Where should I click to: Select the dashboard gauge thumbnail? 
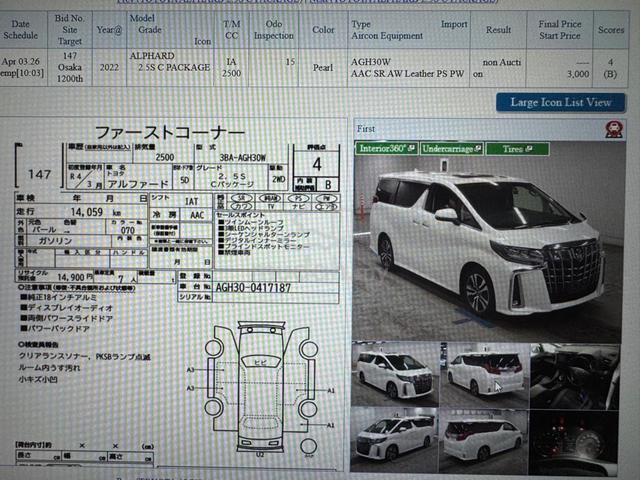coord(573,442)
